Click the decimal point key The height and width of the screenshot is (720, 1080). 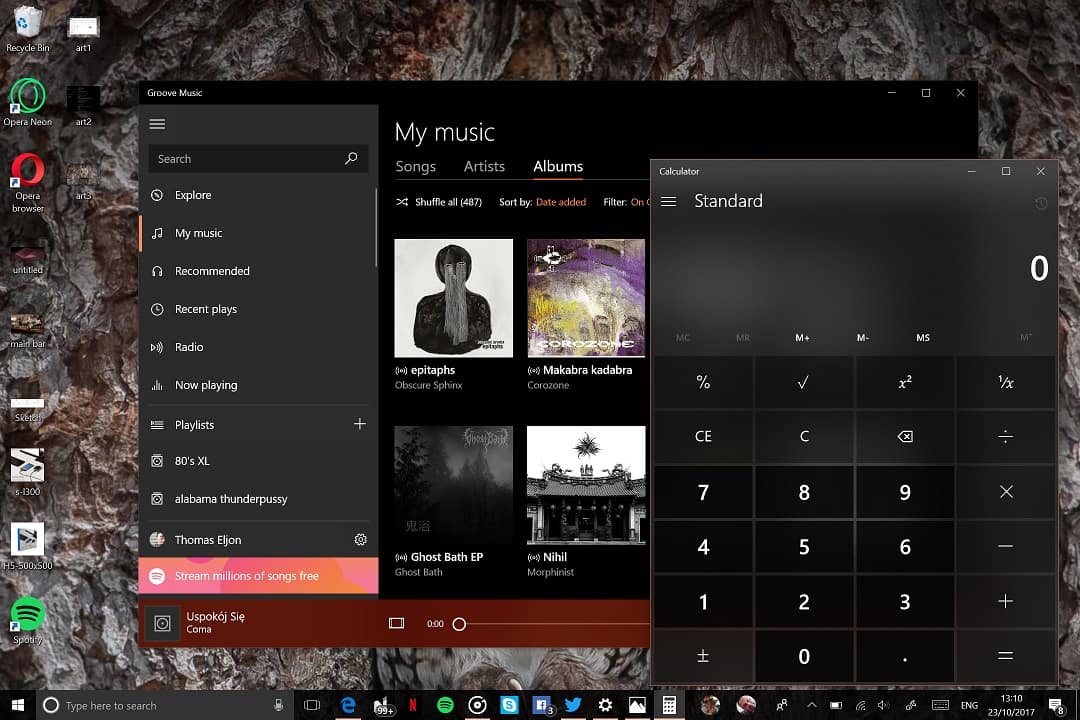tap(905, 656)
